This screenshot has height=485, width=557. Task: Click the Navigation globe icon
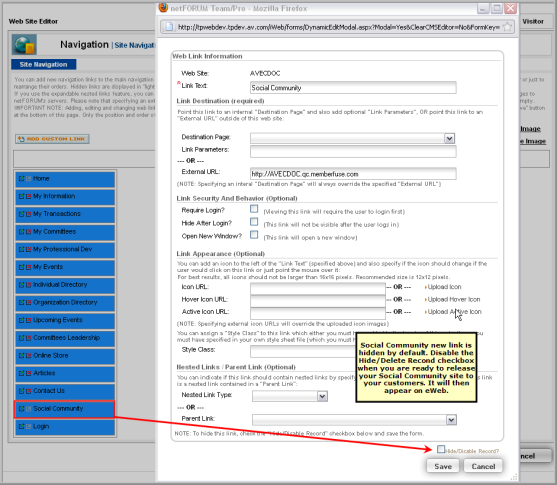pos(24,45)
